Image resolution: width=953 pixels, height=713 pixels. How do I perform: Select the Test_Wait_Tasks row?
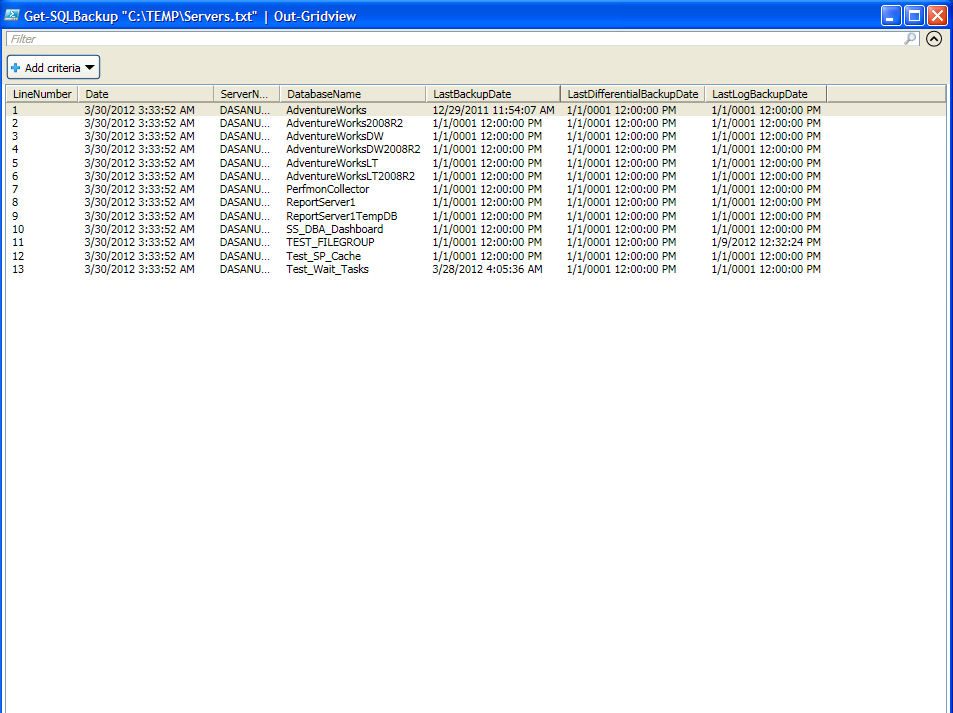click(327, 269)
